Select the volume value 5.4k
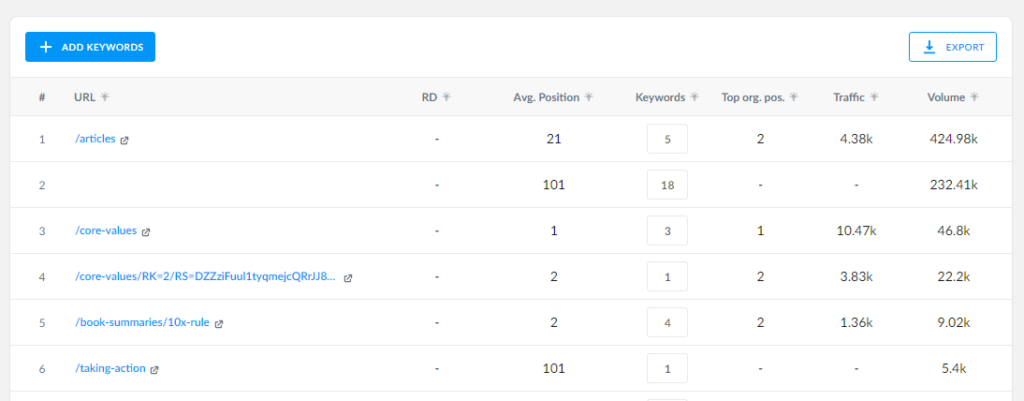This screenshot has width=1024, height=401. (x=953, y=368)
